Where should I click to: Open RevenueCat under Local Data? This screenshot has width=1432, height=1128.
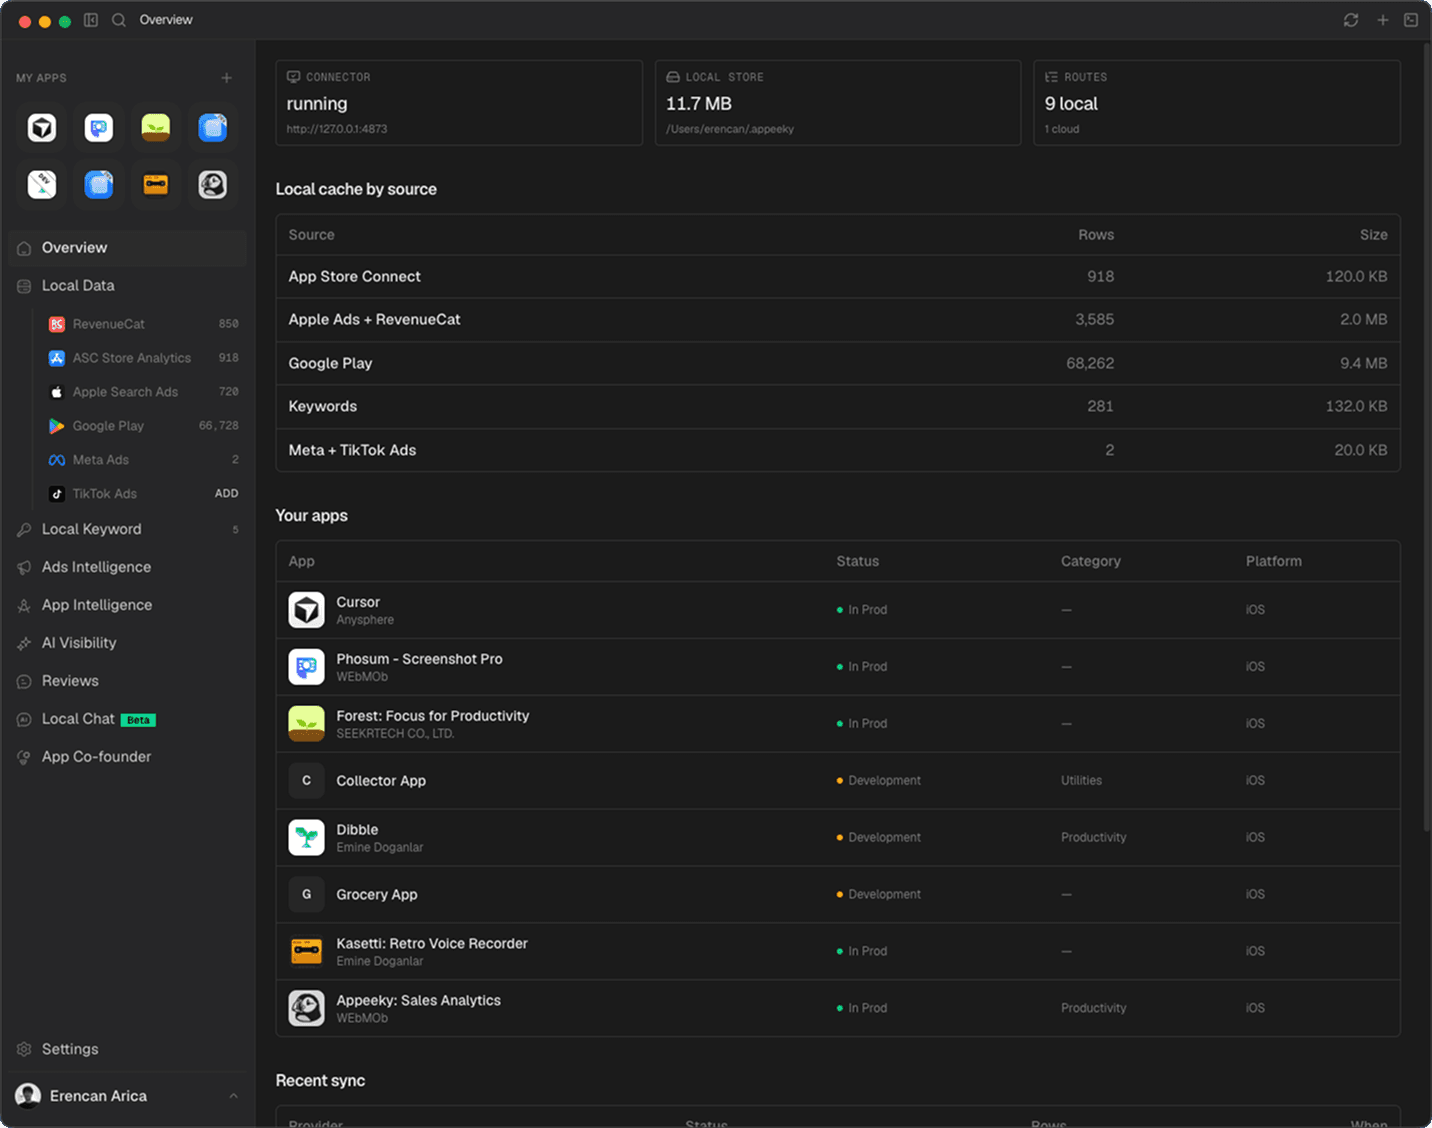(143, 324)
